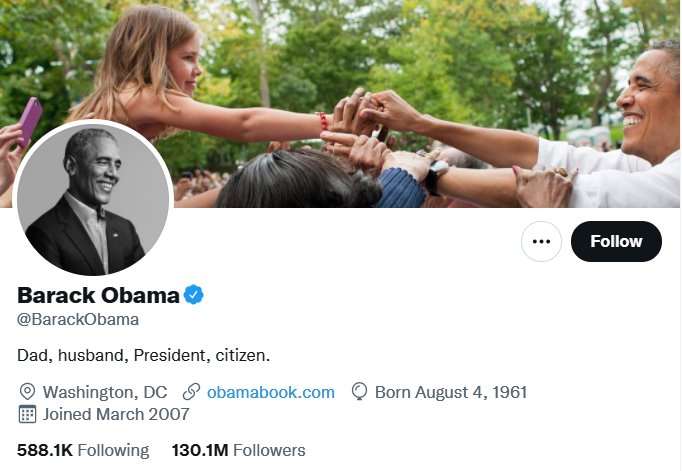Screen dimensions: 682x471
Task: Click the location pin icon
Action: [x=27, y=392]
